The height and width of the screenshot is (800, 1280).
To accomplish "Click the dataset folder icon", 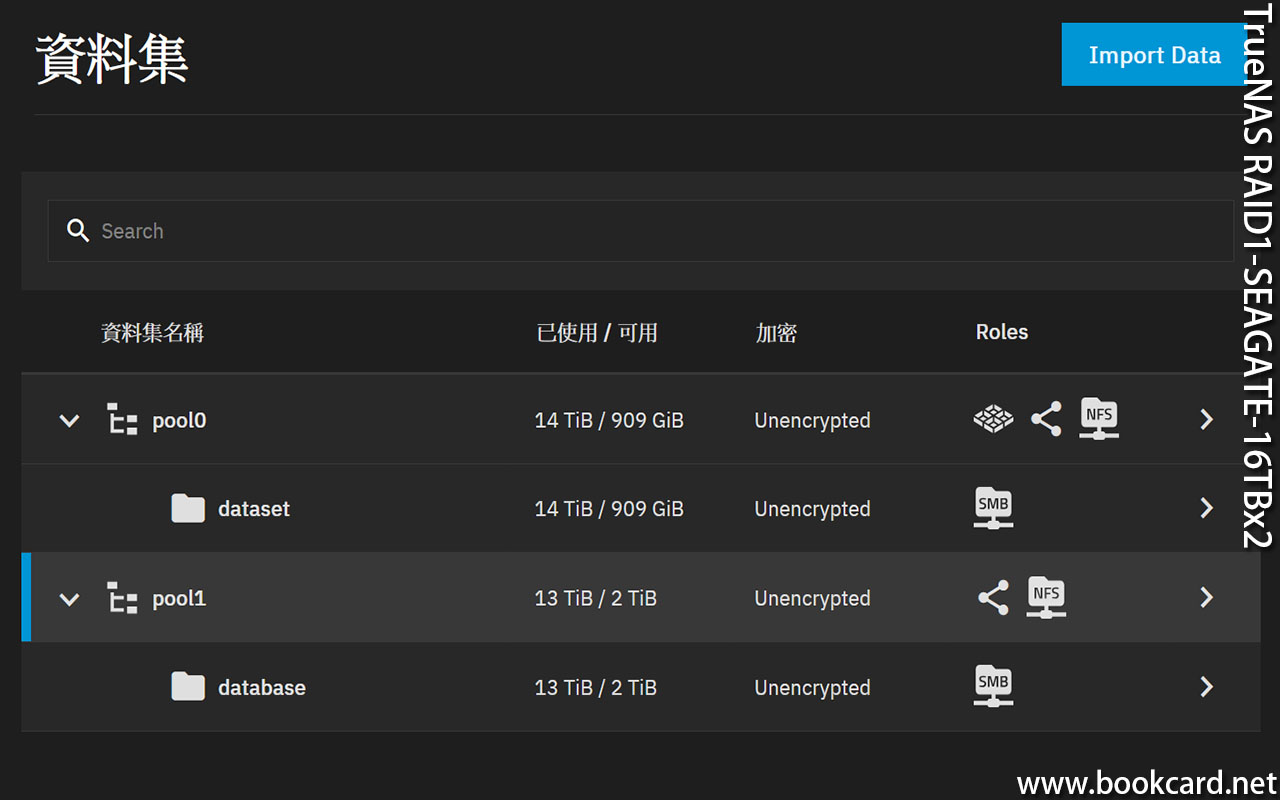I will pos(188,509).
